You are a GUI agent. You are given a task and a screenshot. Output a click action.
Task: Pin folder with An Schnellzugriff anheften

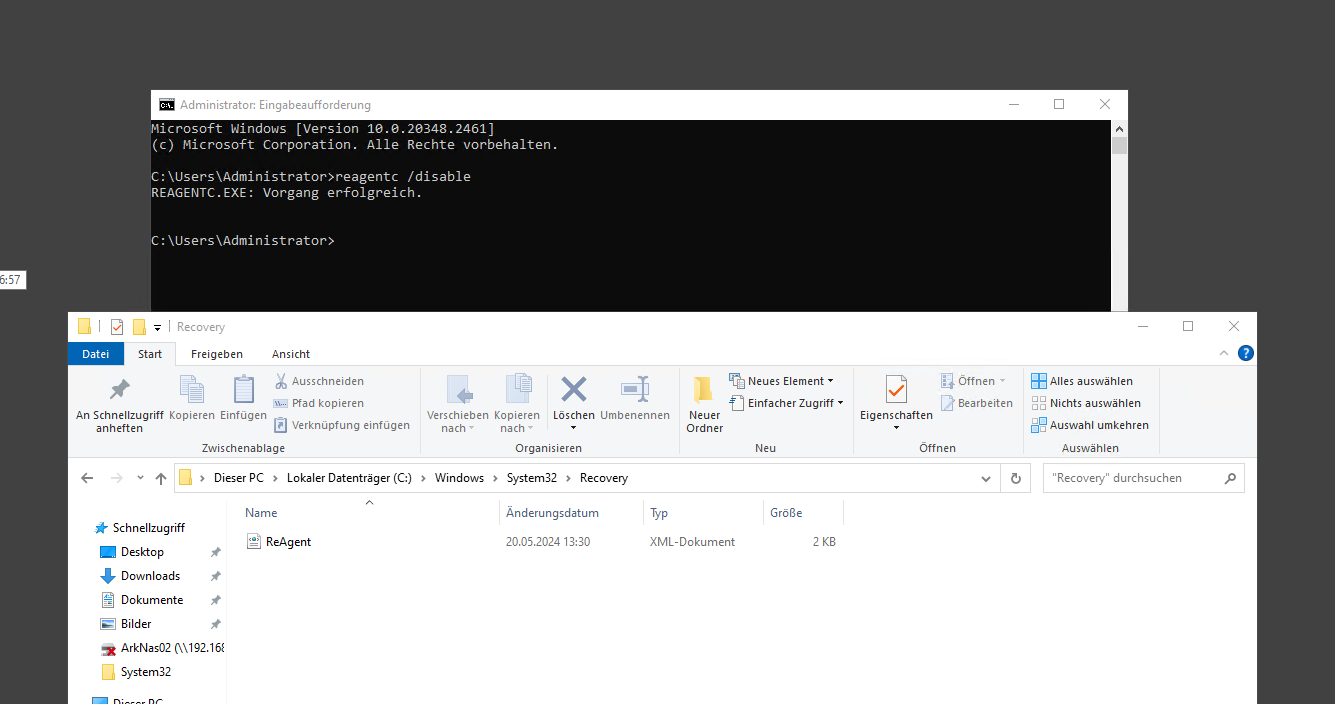coord(119,404)
